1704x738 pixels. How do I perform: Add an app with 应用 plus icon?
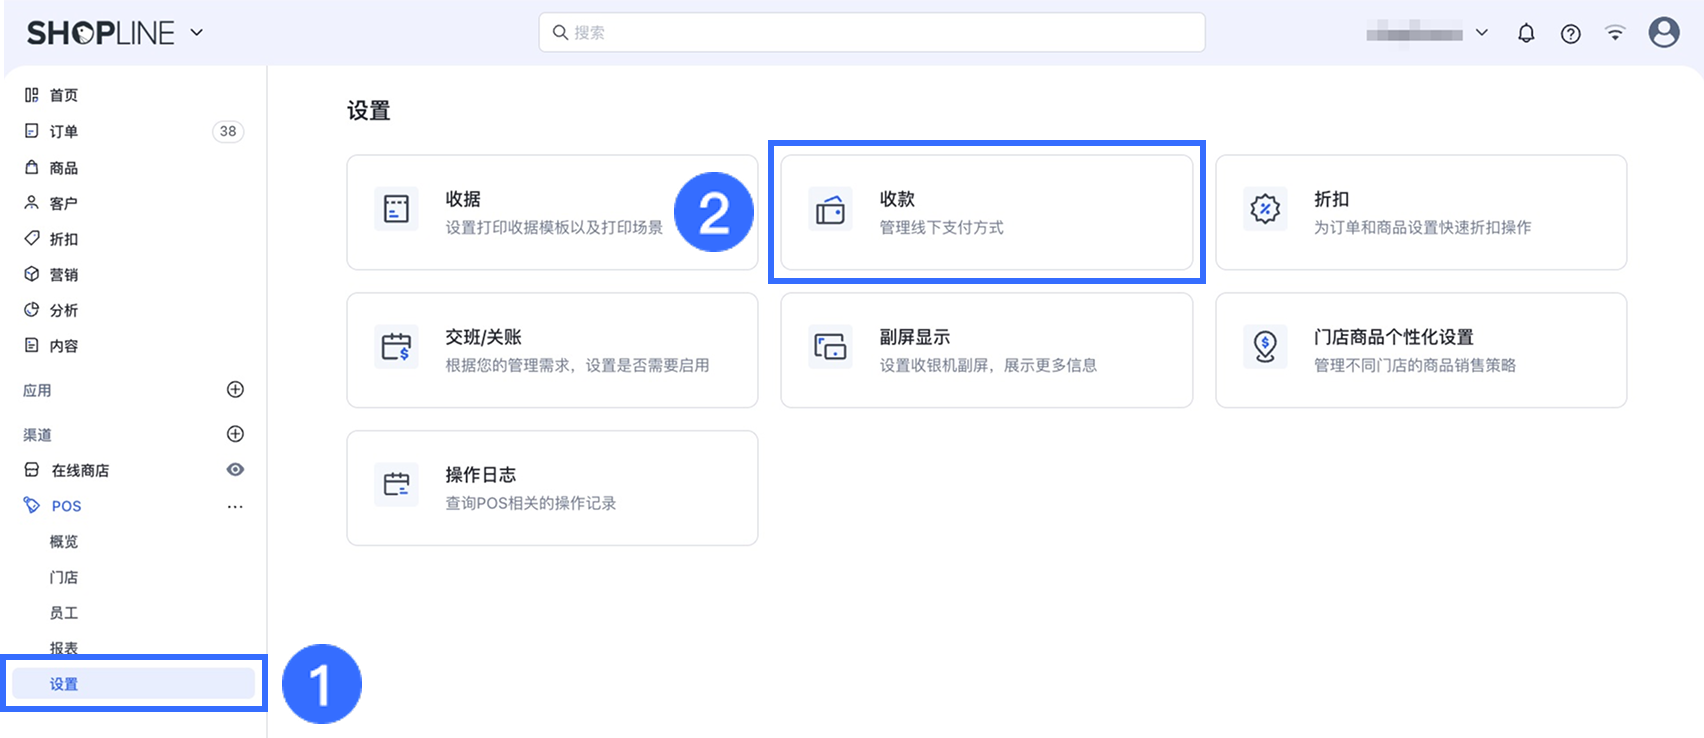[236, 389]
